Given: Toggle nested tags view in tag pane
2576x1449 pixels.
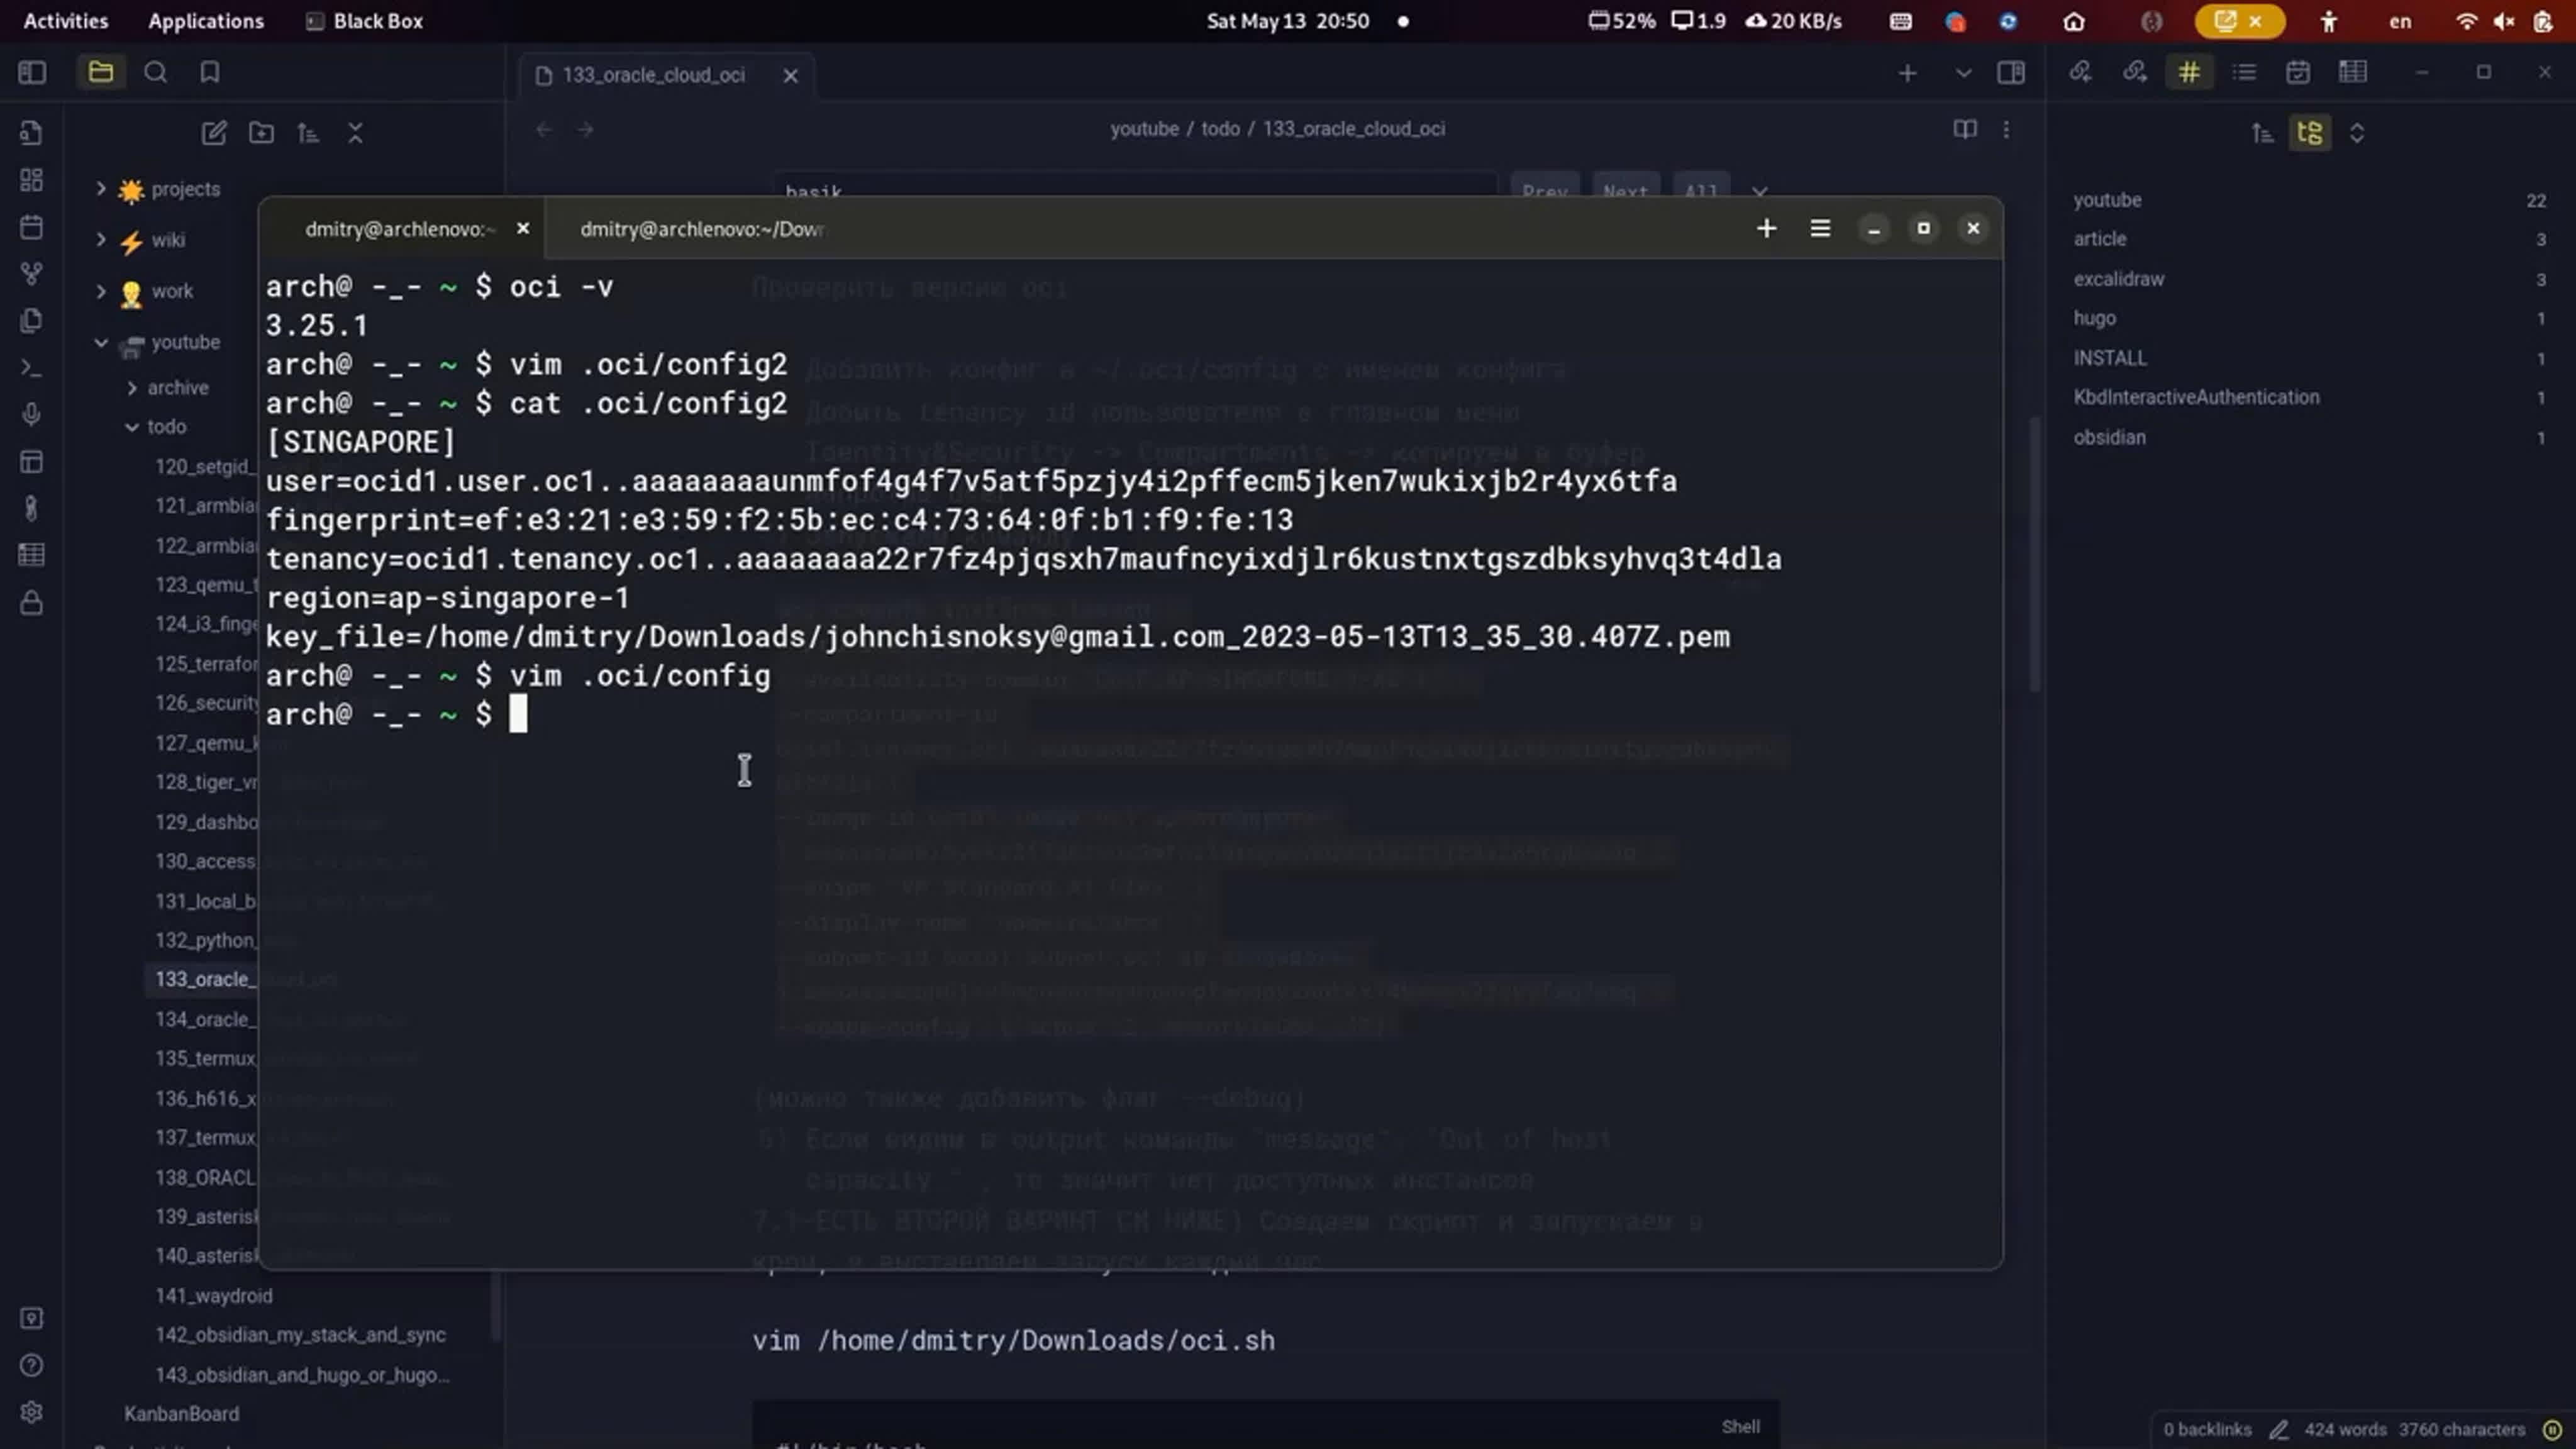Looking at the screenshot, I should pyautogui.click(x=2309, y=133).
